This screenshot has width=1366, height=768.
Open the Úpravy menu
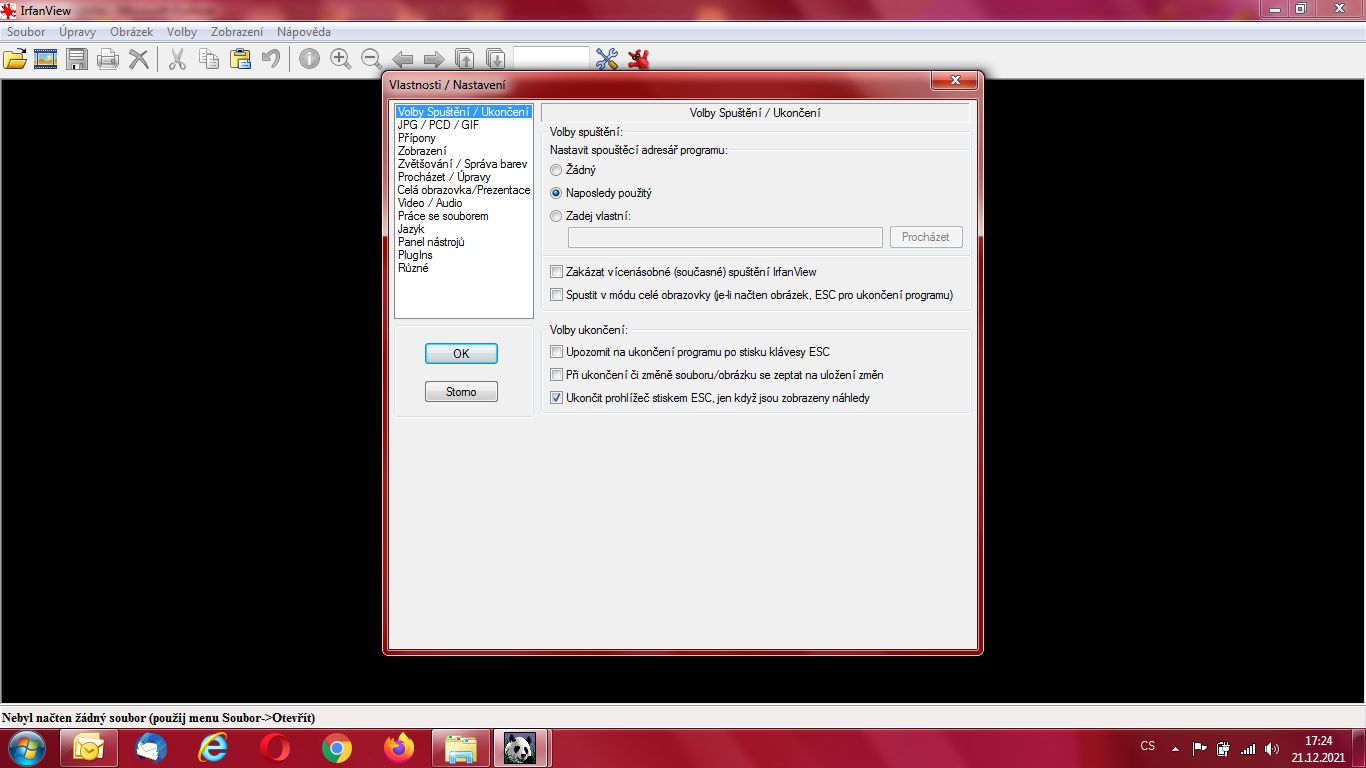coord(77,32)
